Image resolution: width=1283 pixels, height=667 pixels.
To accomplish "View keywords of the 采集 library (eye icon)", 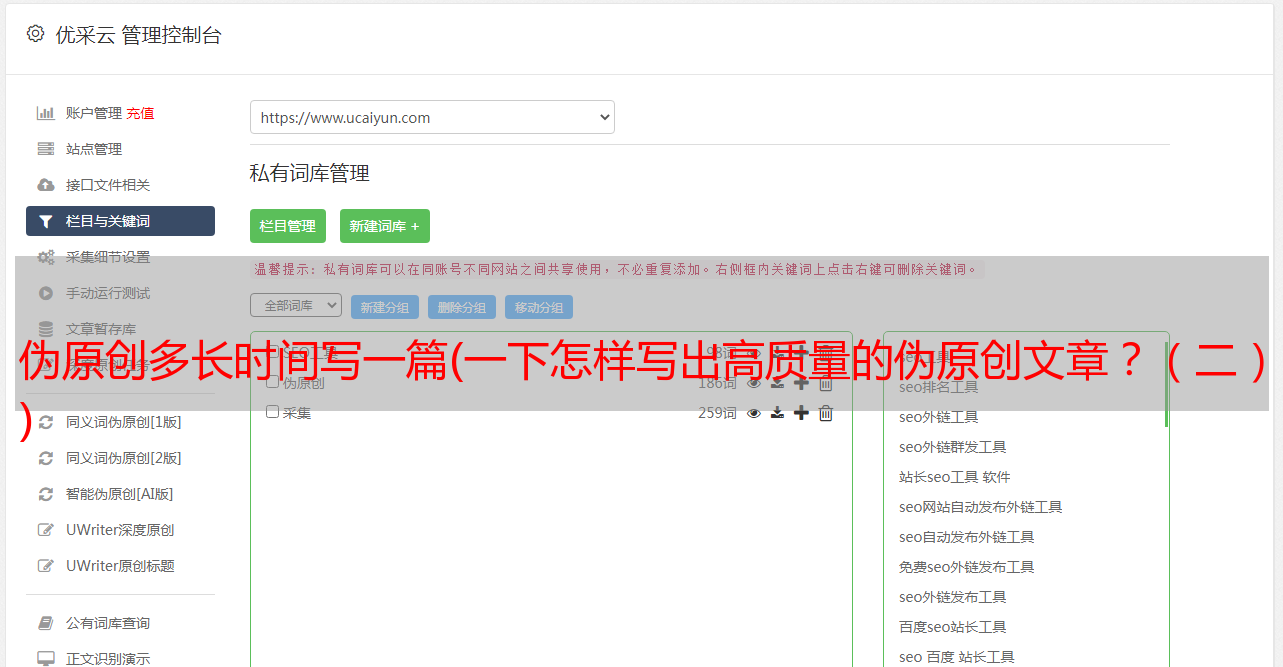I will [754, 413].
